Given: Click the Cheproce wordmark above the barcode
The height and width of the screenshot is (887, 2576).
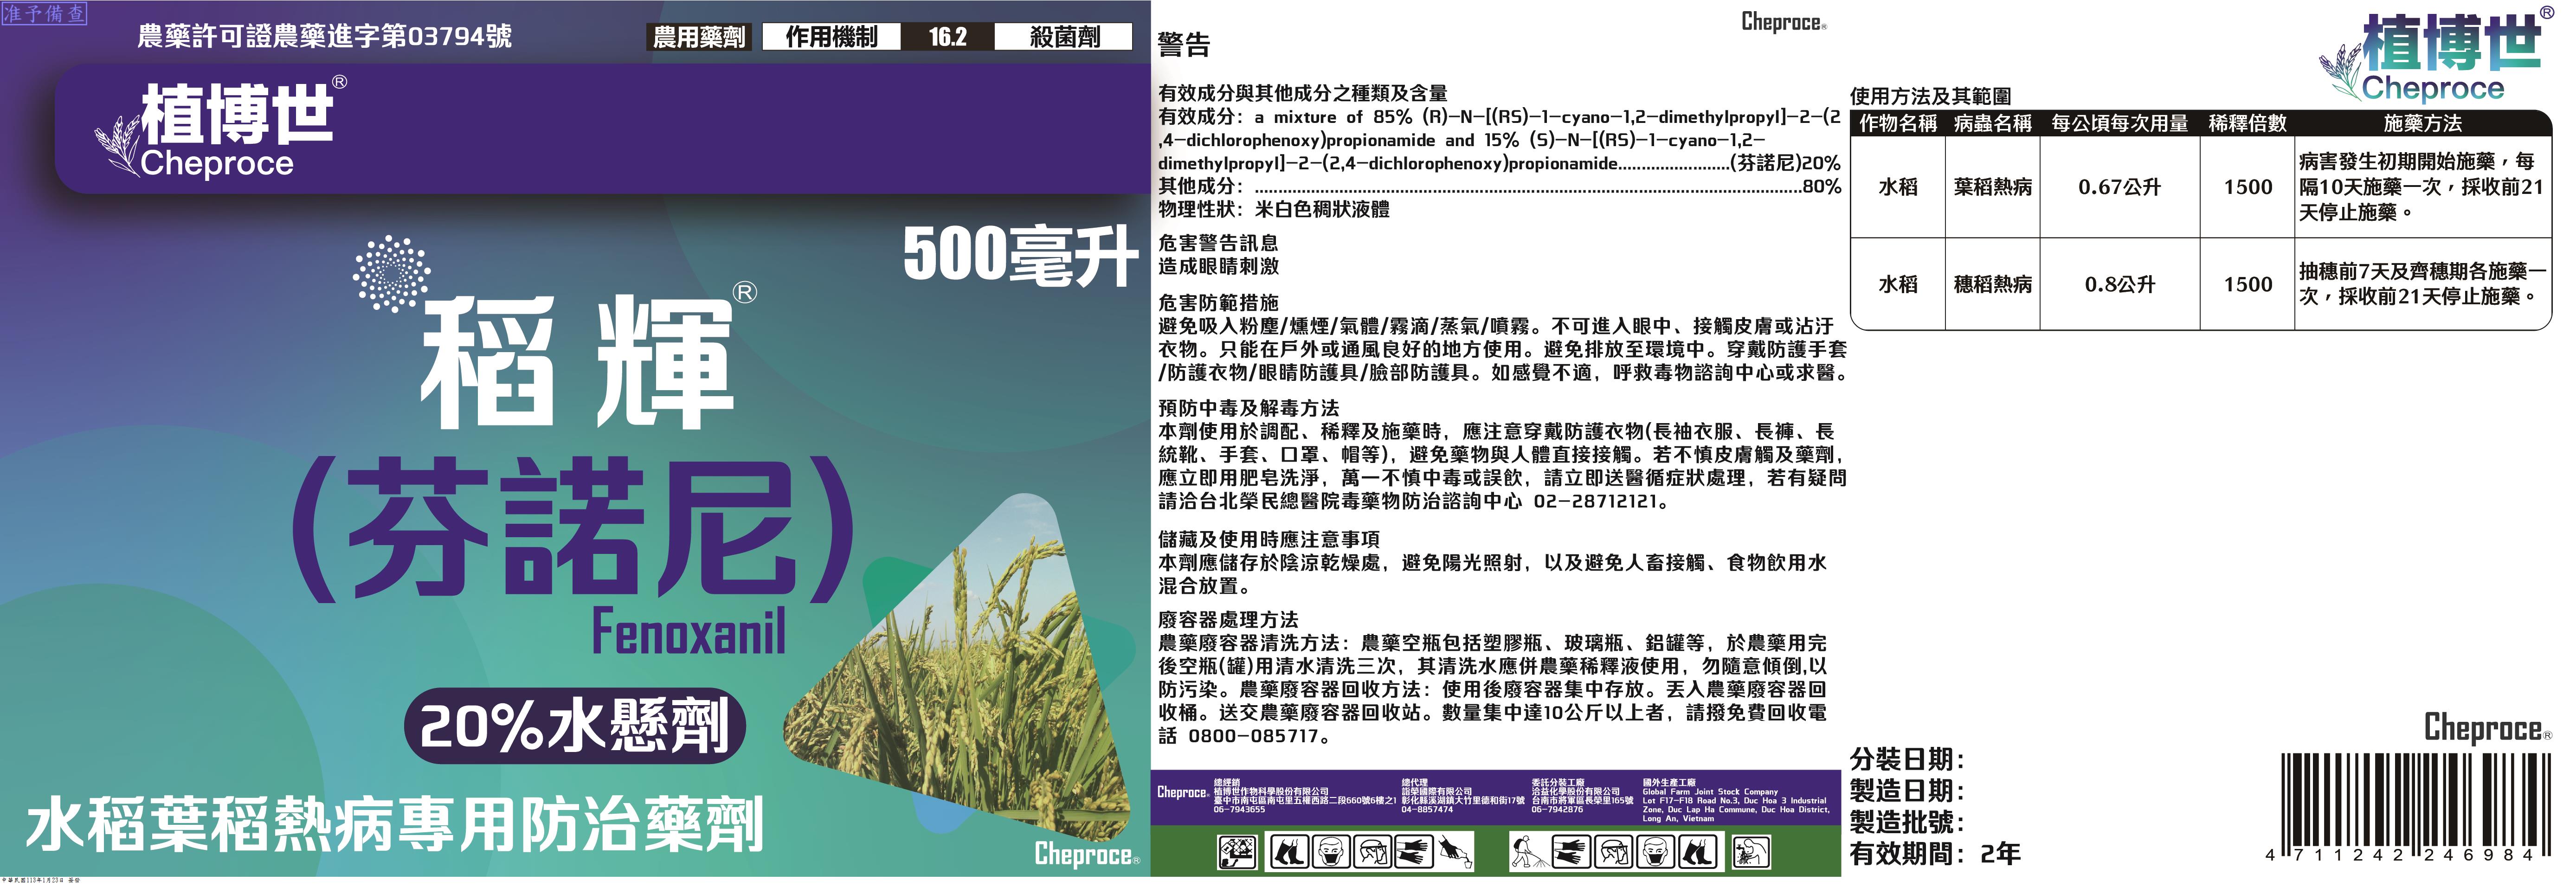Looking at the screenshot, I should click(2488, 728).
